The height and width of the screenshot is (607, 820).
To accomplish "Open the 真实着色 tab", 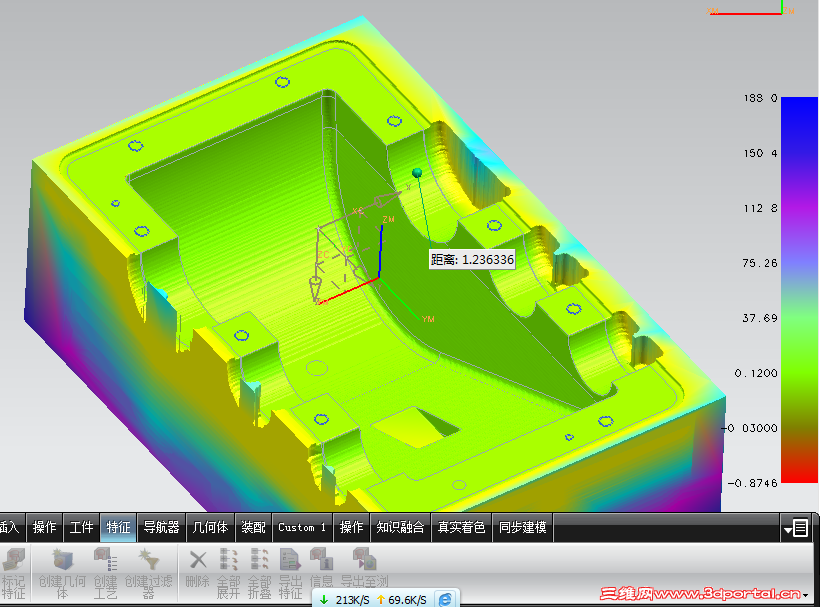I will pos(461,527).
